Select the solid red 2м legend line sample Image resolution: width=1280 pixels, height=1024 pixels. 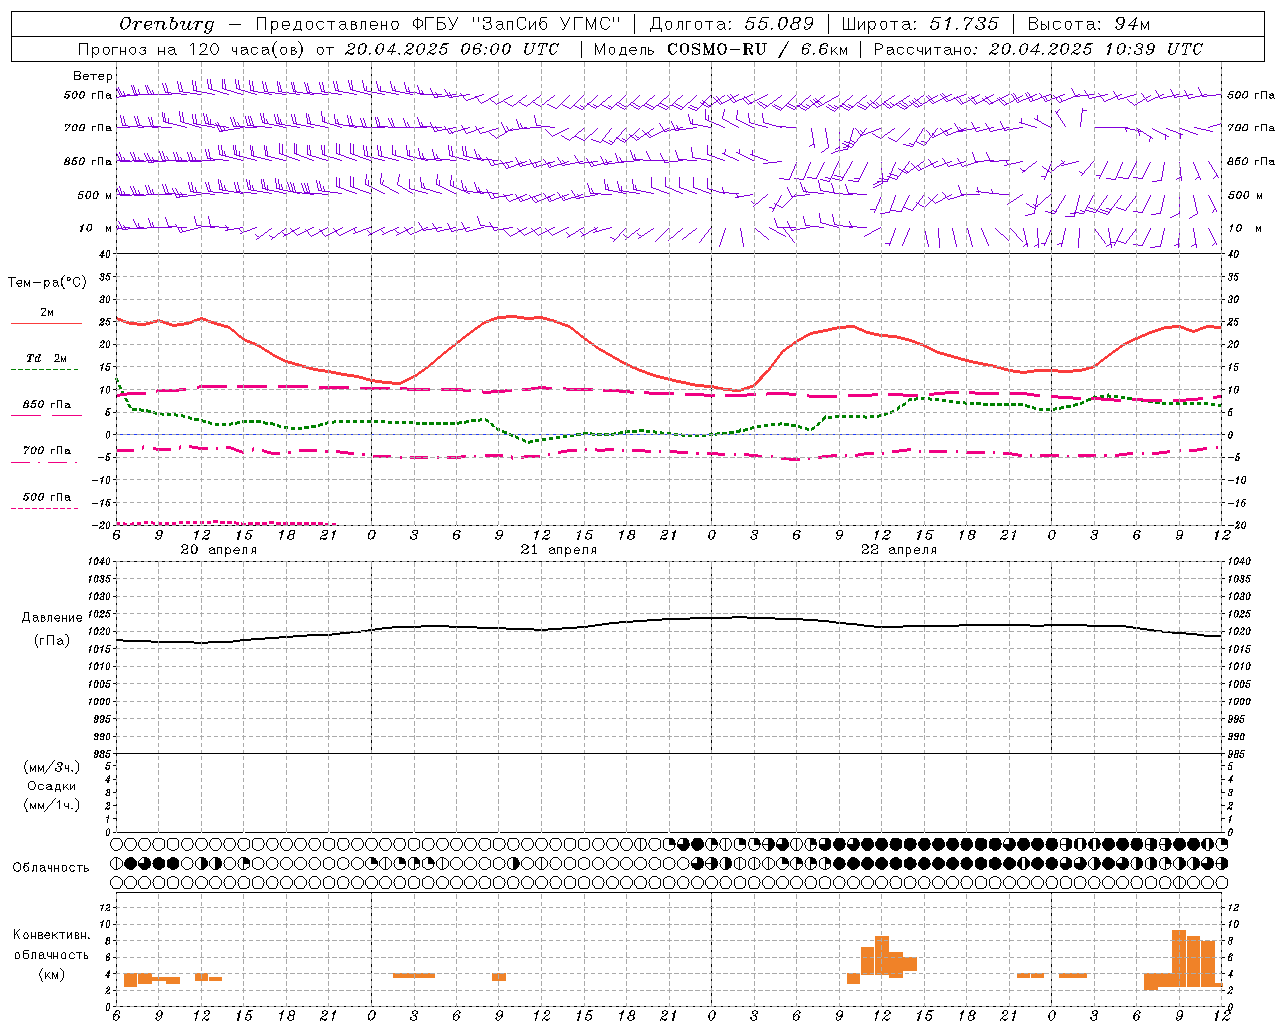click(46, 323)
